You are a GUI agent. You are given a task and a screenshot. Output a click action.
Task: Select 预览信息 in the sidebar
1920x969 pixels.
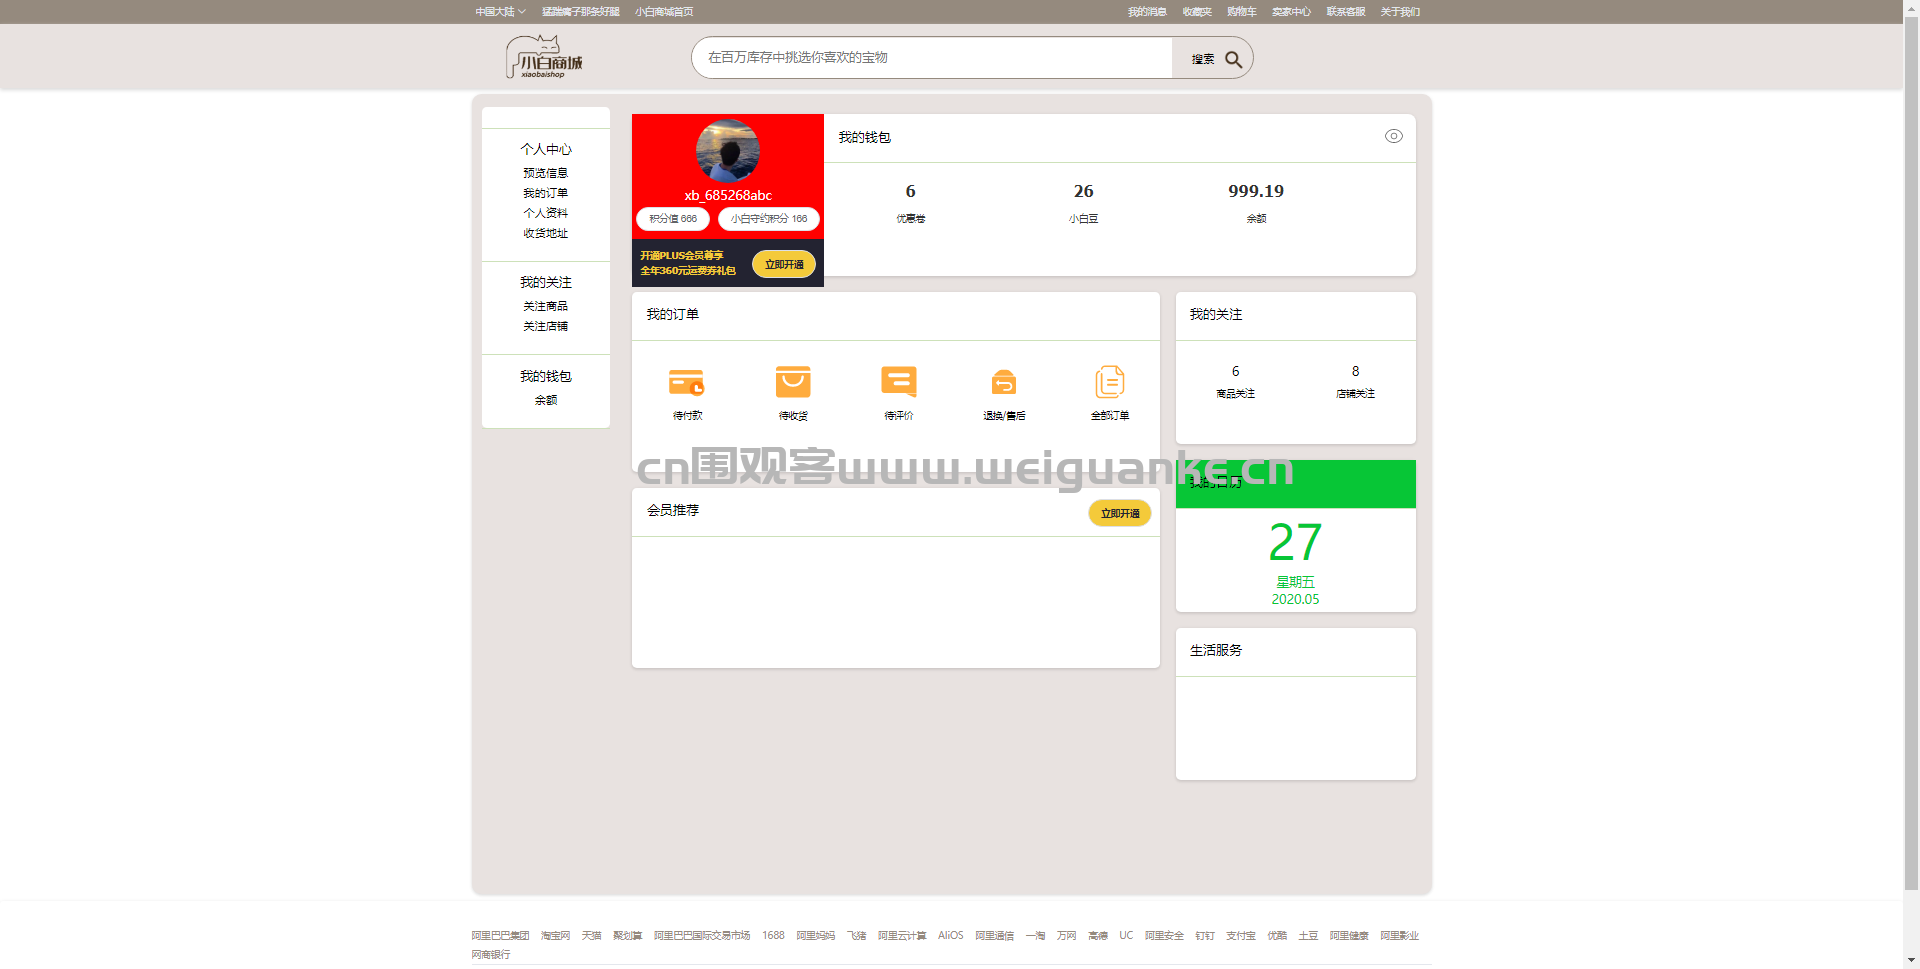pyautogui.click(x=545, y=173)
